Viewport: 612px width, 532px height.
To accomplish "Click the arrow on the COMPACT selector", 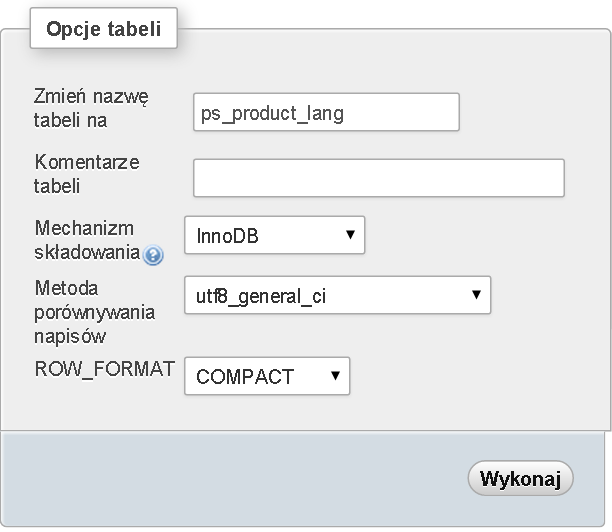I will (x=335, y=376).
